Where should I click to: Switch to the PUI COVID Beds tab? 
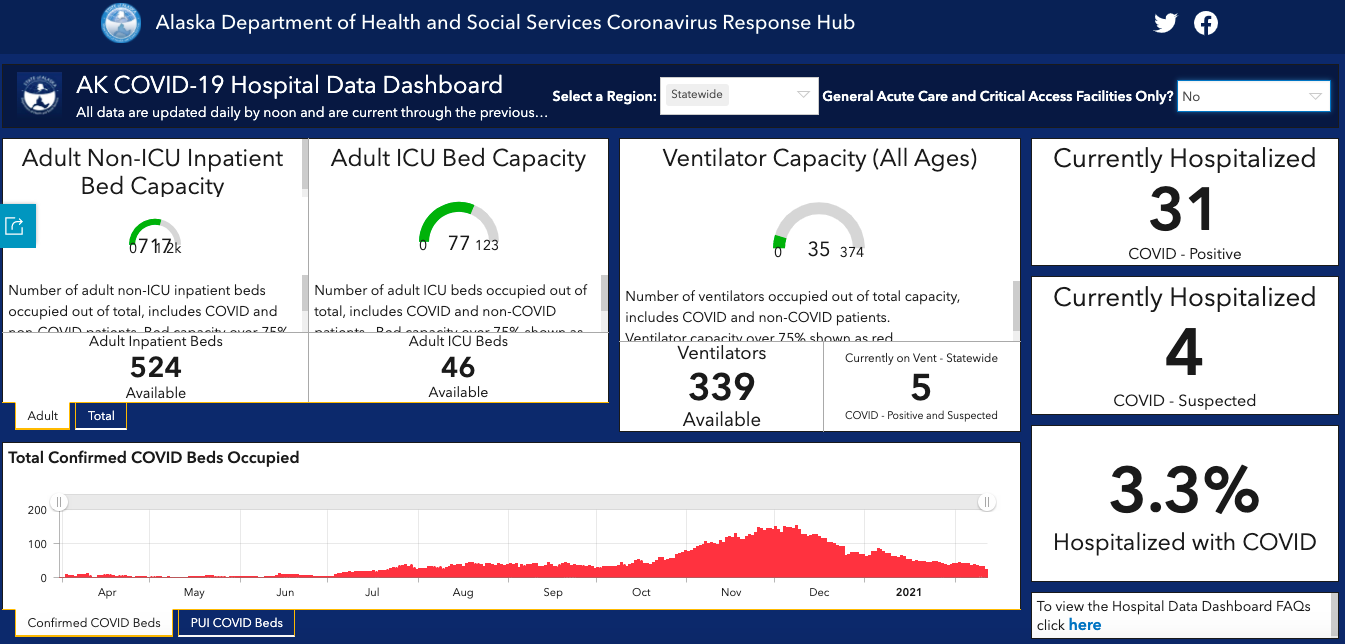236,623
